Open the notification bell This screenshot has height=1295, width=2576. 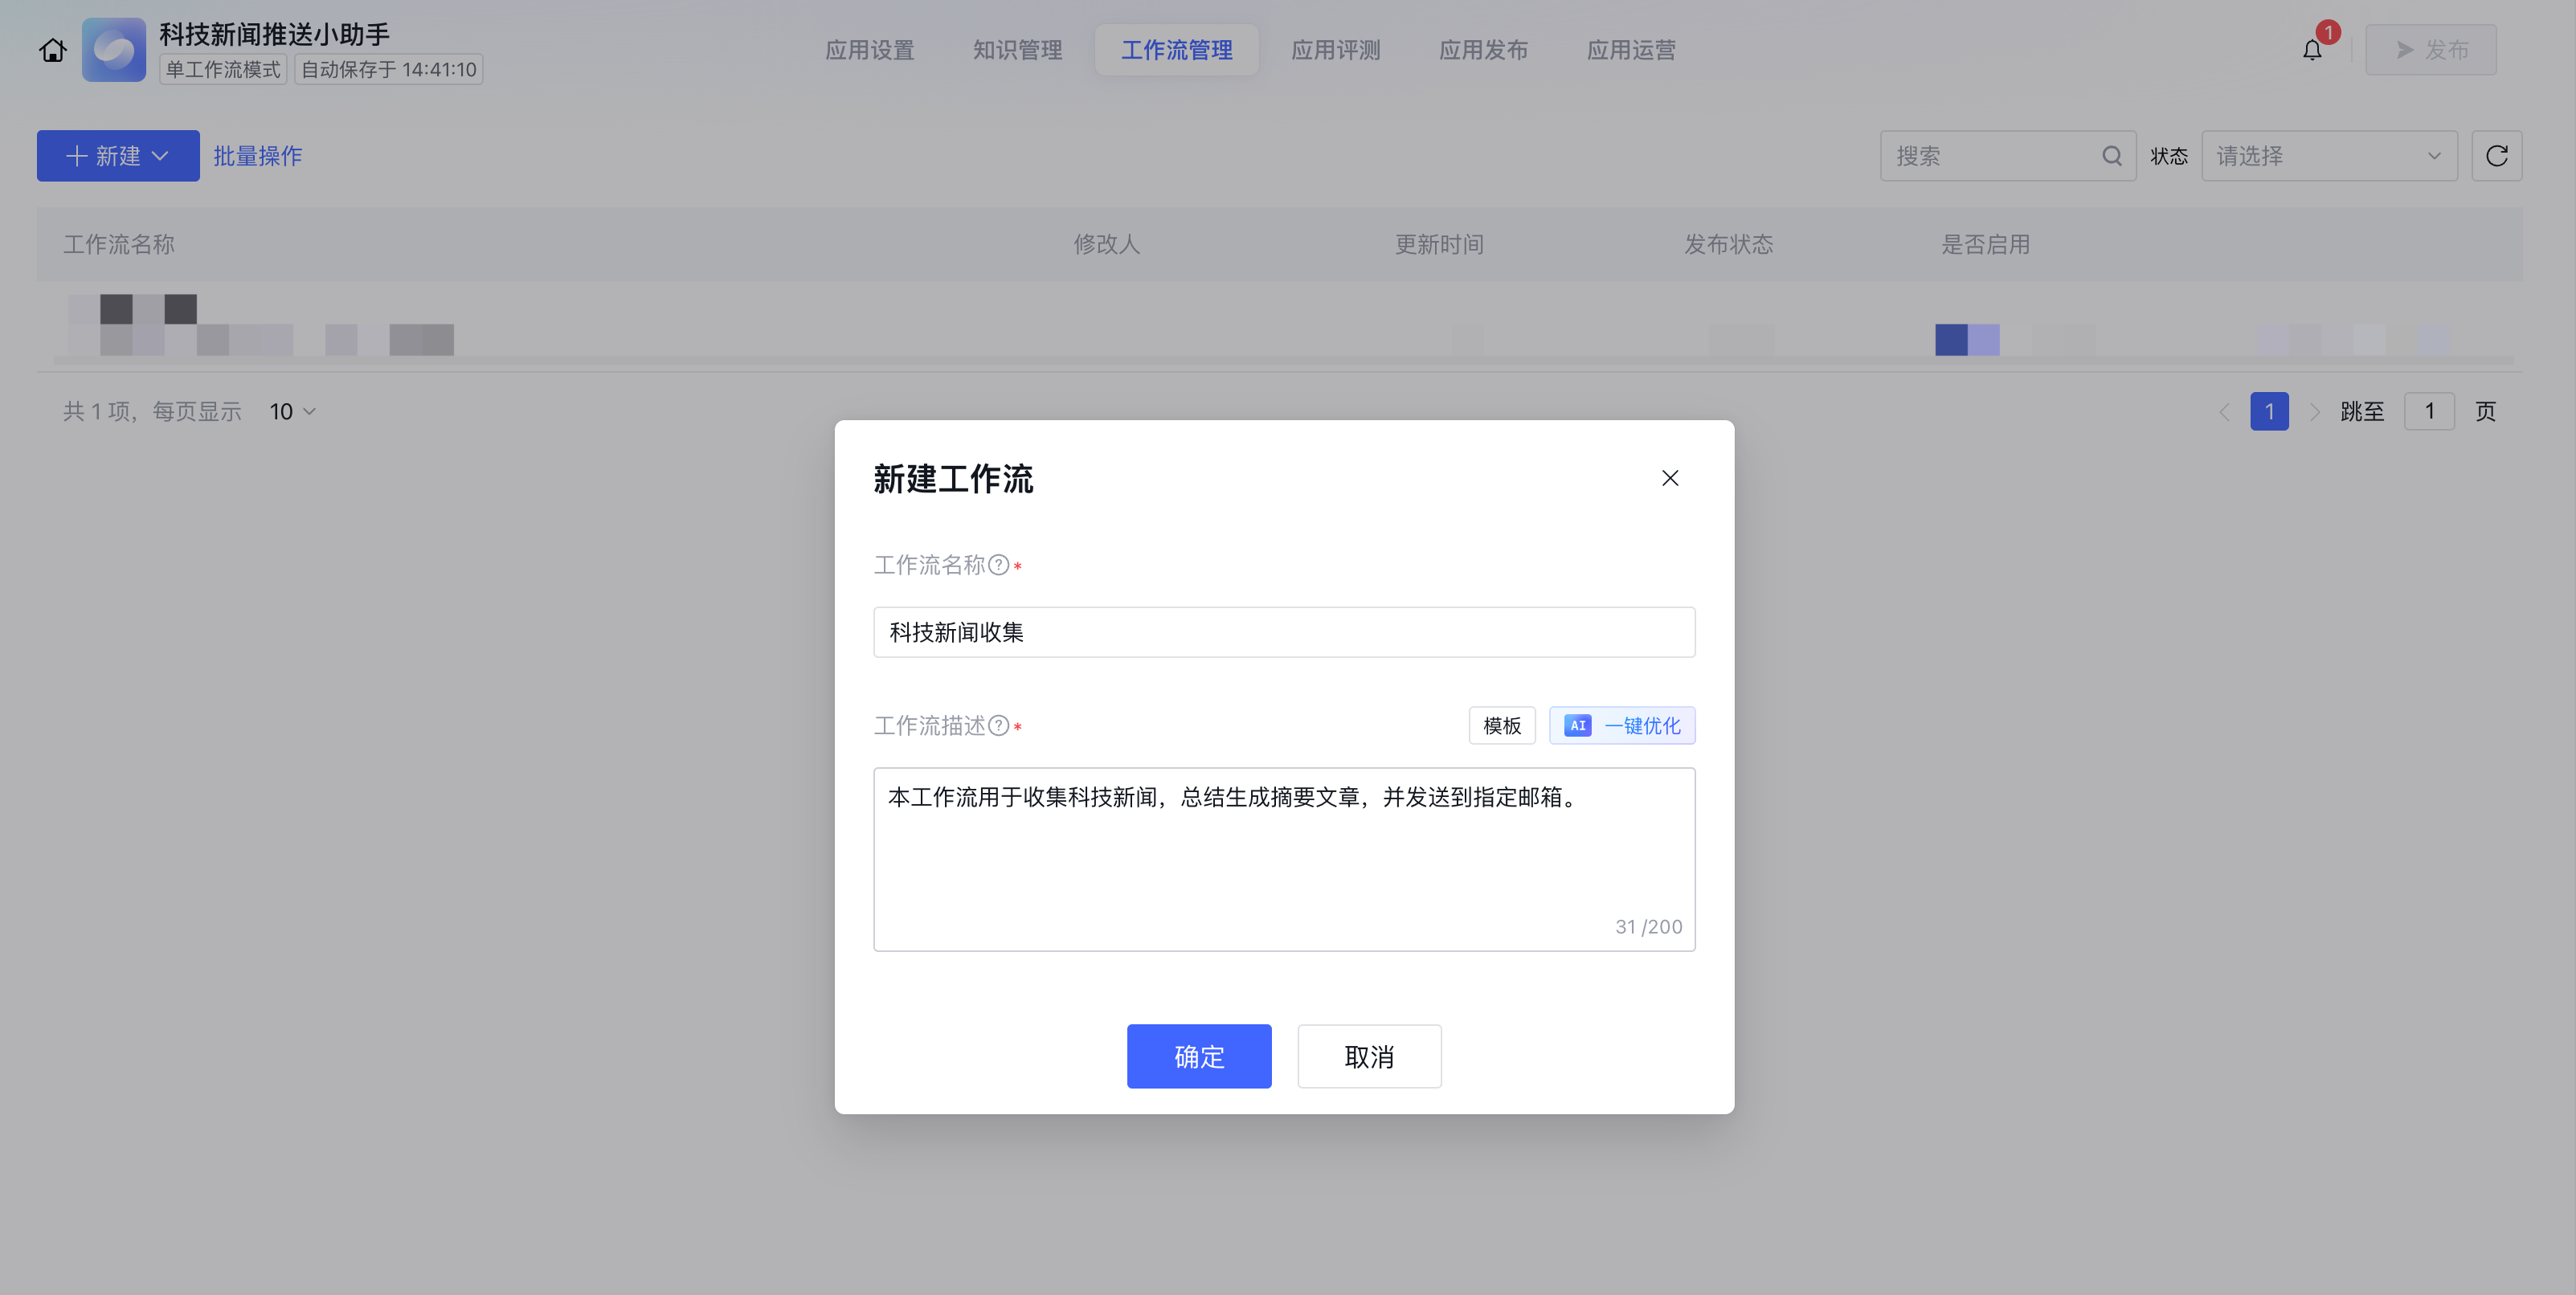(2311, 50)
